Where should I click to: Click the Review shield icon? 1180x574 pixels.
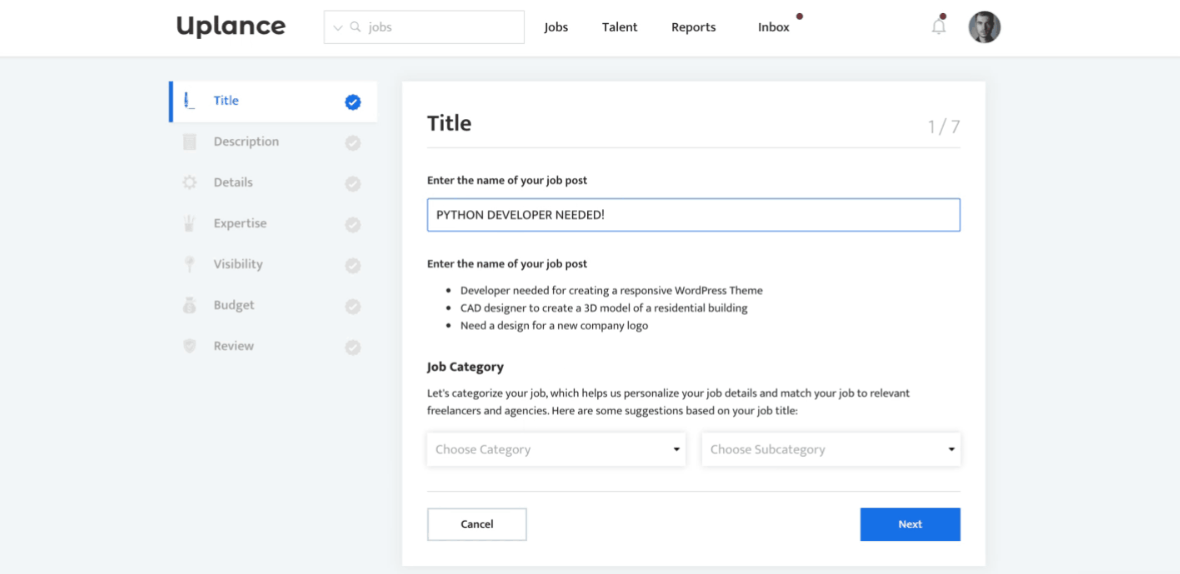(190, 346)
